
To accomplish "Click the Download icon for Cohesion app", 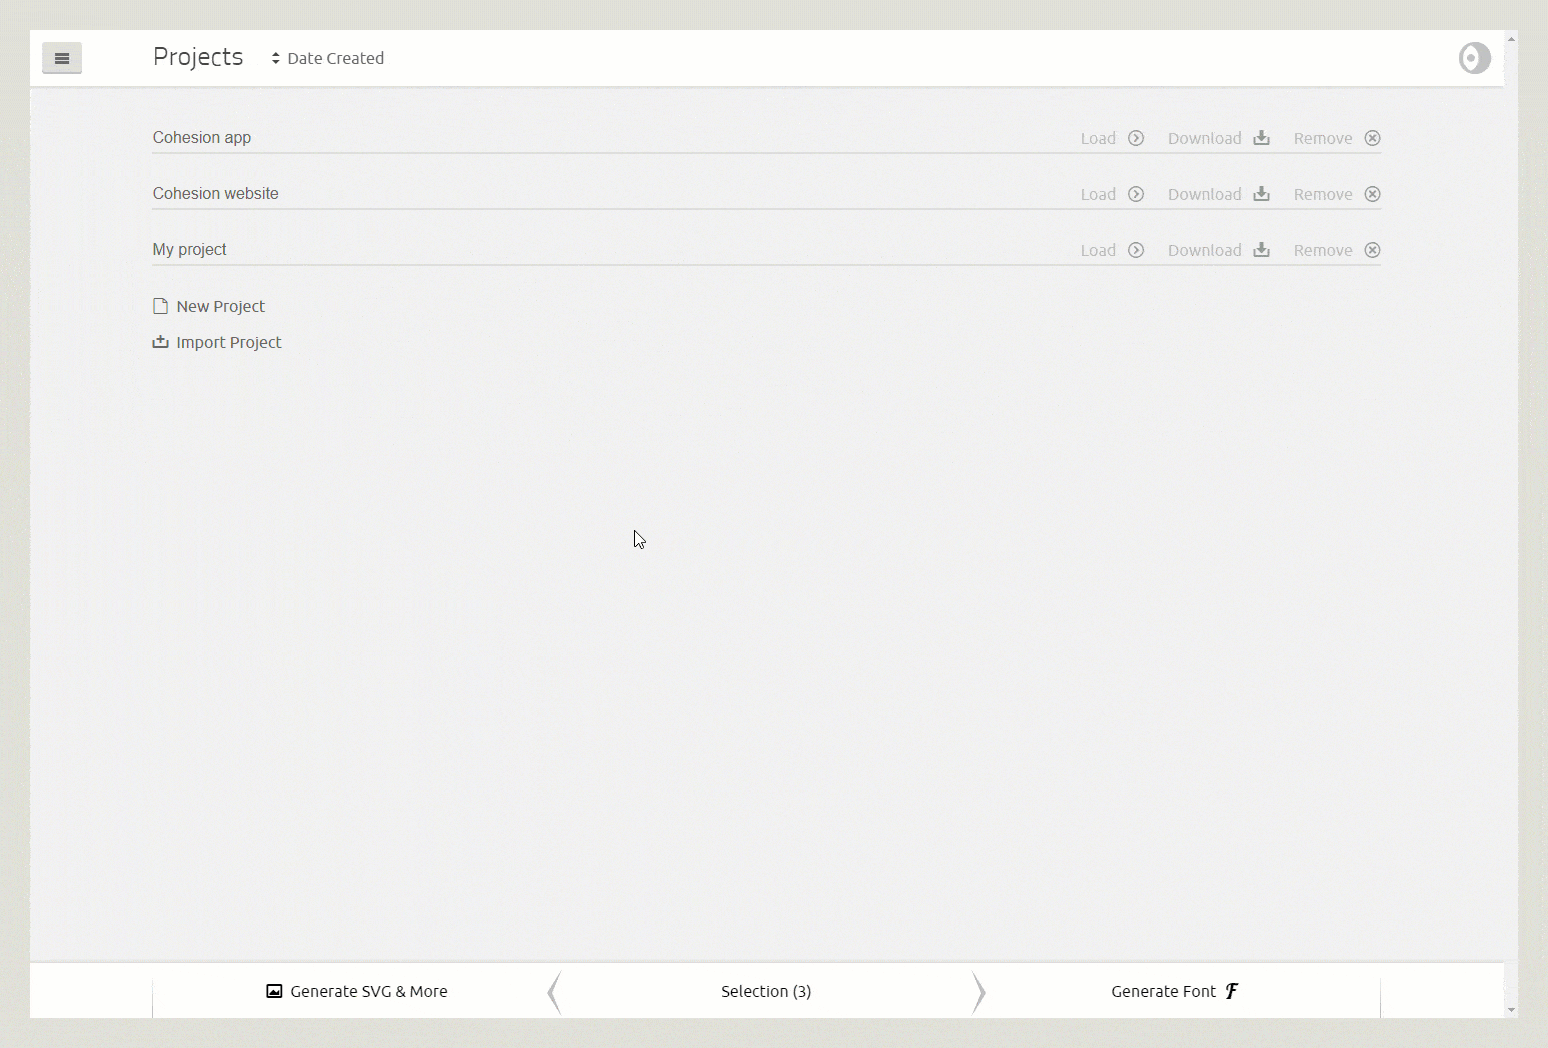I will click(x=1262, y=138).
